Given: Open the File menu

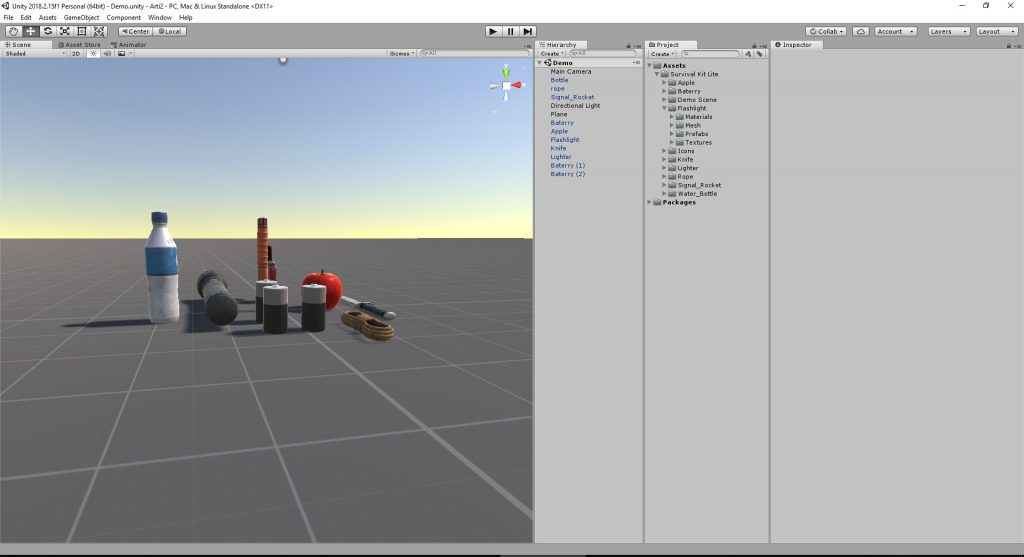Looking at the screenshot, I should pos(8,18).
